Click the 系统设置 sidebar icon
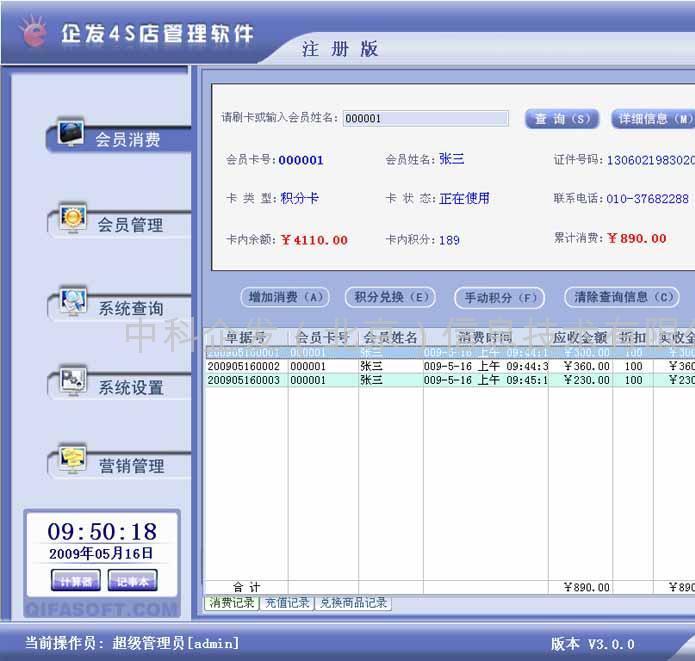The image size is (695, 661). coord(73,381)
